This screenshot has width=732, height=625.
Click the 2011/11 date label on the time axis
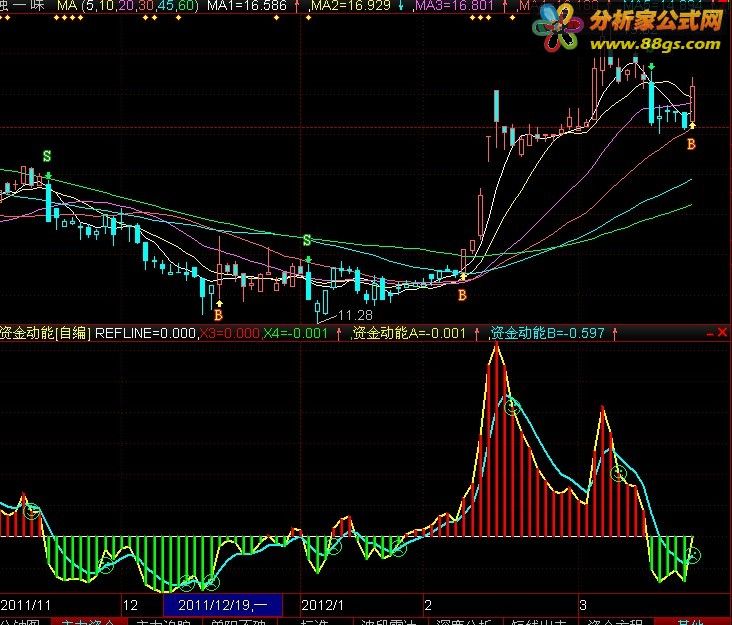(x=26, y=605)
